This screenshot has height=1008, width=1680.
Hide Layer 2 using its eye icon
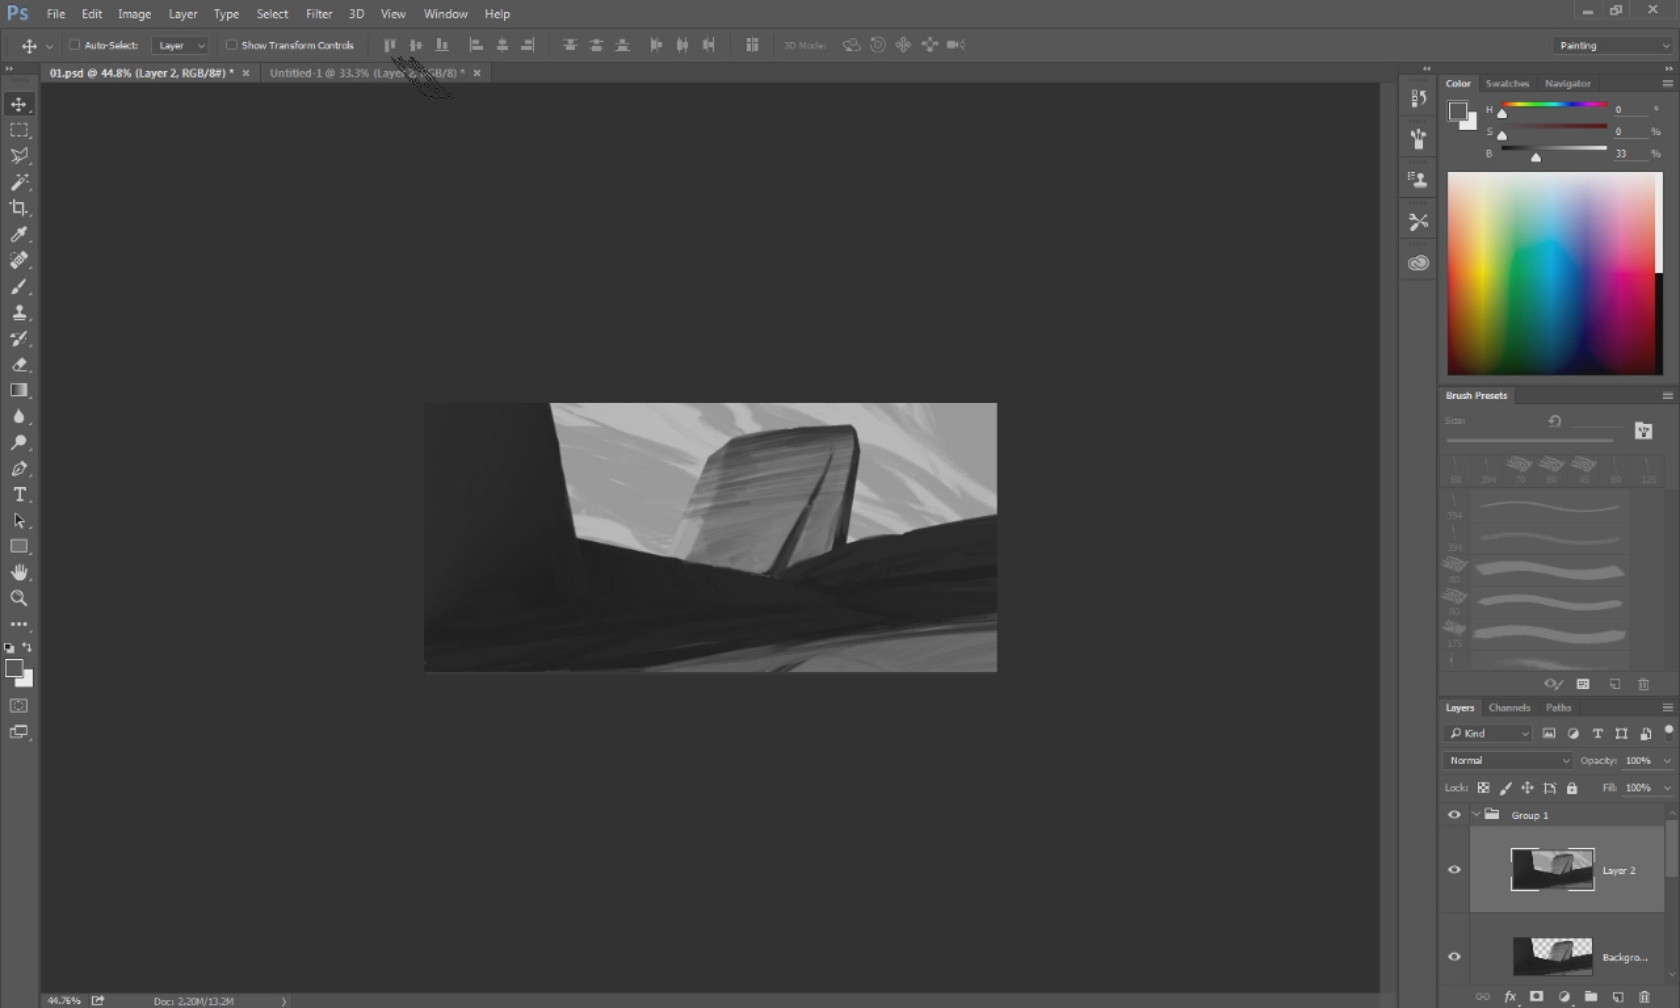1454,869
